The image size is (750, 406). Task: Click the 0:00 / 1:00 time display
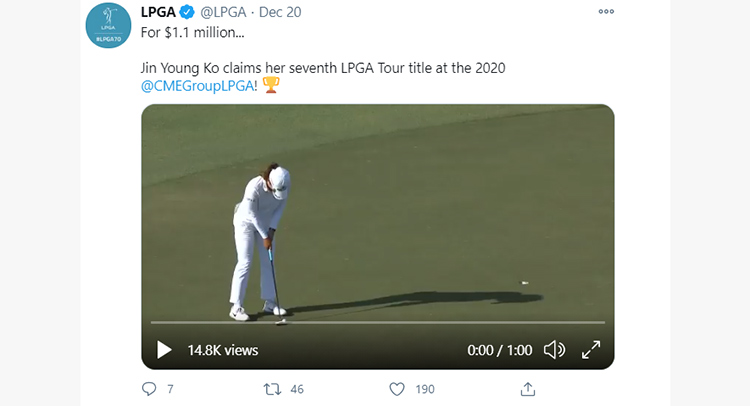[x=499, y=350]
